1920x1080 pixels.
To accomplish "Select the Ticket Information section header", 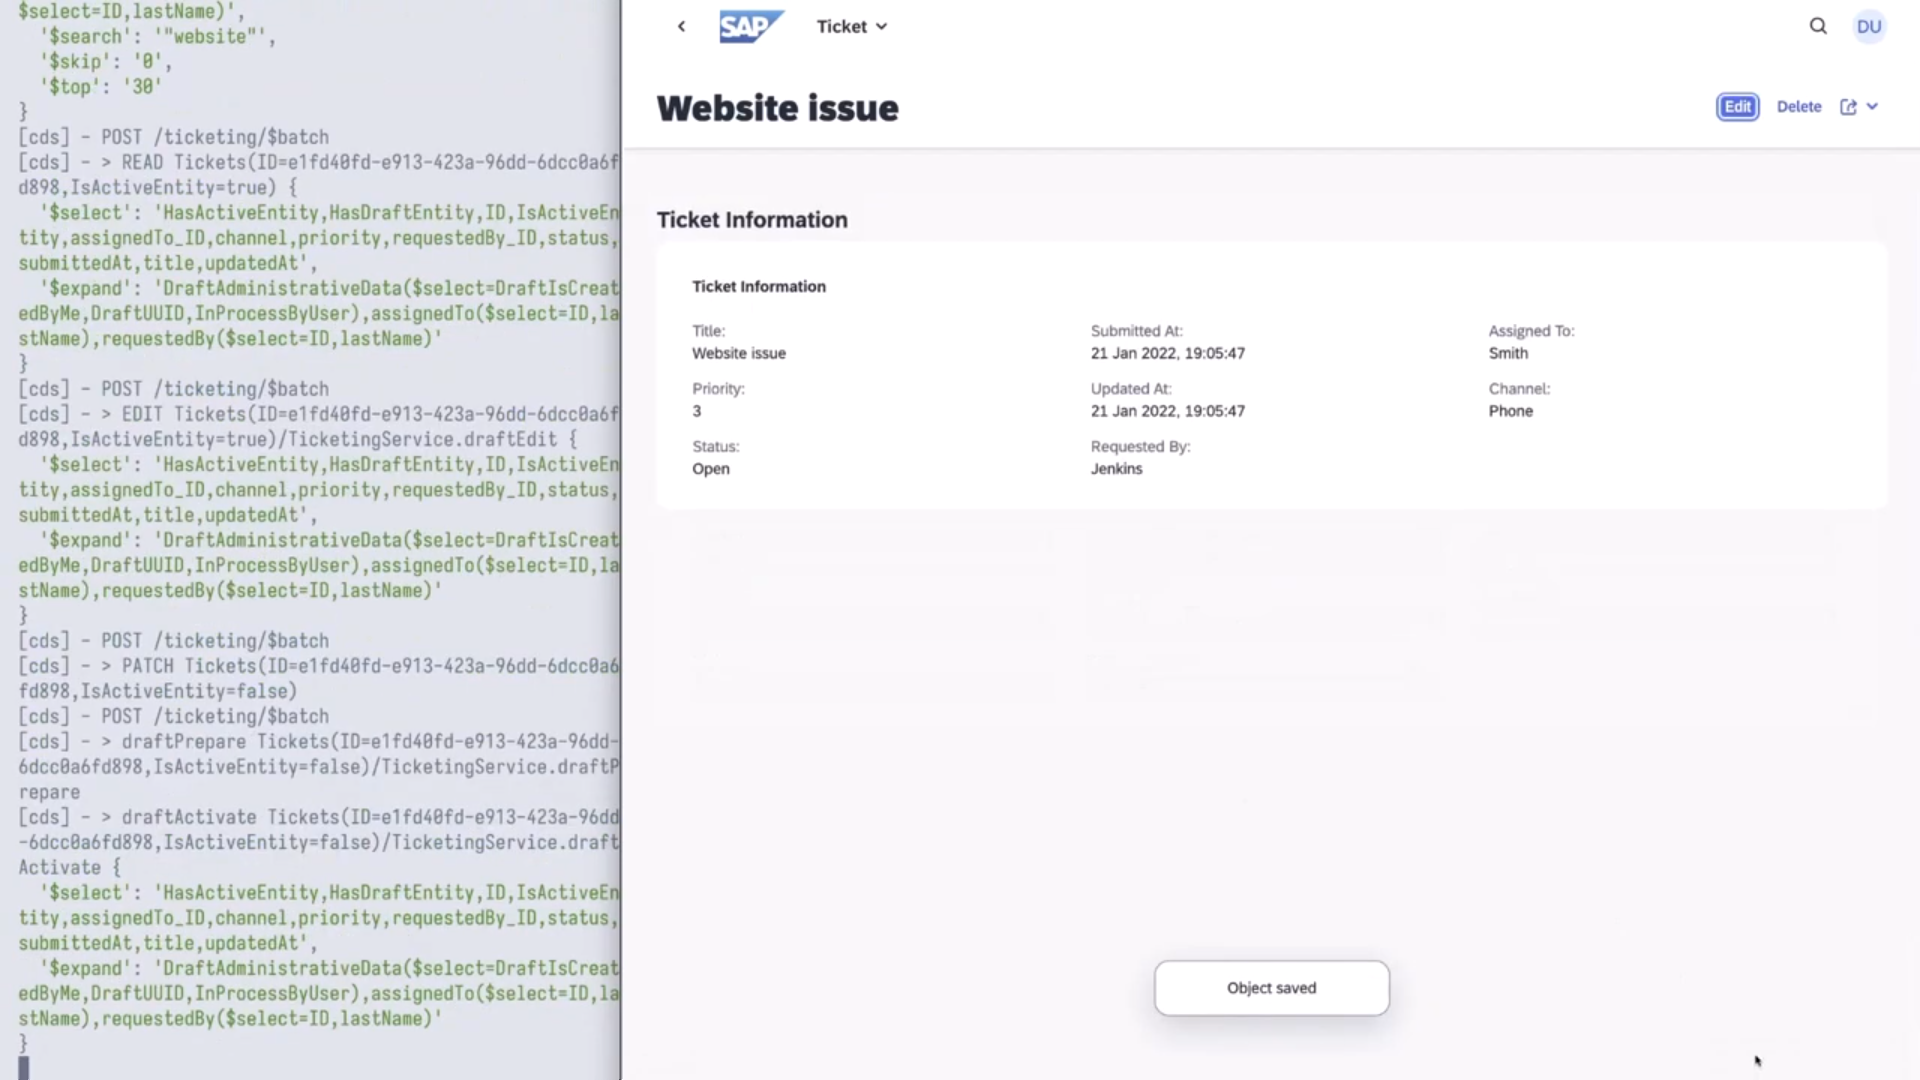I will [751, 220].
